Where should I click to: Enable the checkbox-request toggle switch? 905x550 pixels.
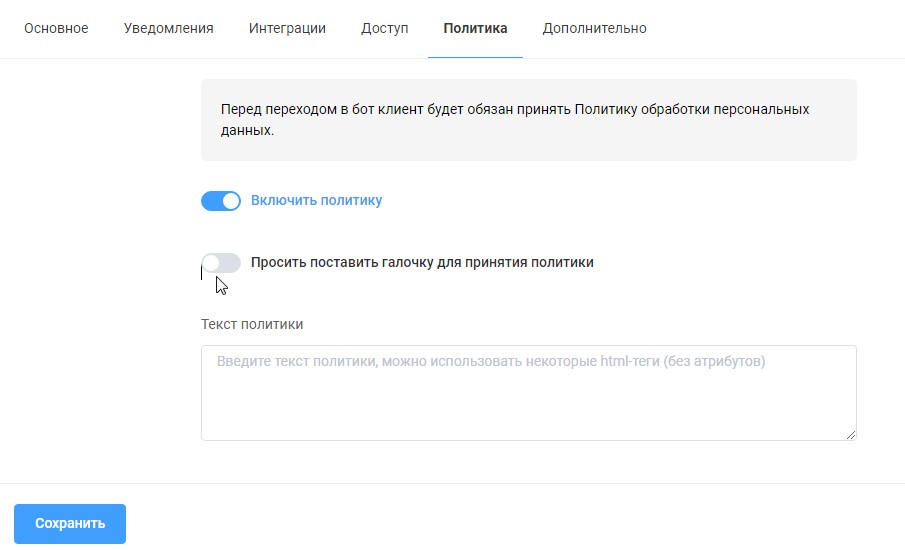coord(221,263)
